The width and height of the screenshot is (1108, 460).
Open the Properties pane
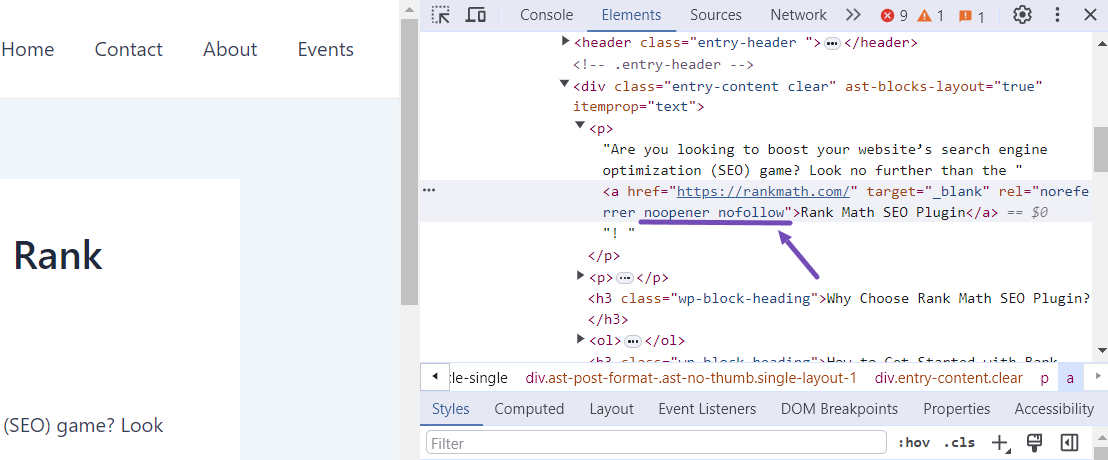coord(957,408)
